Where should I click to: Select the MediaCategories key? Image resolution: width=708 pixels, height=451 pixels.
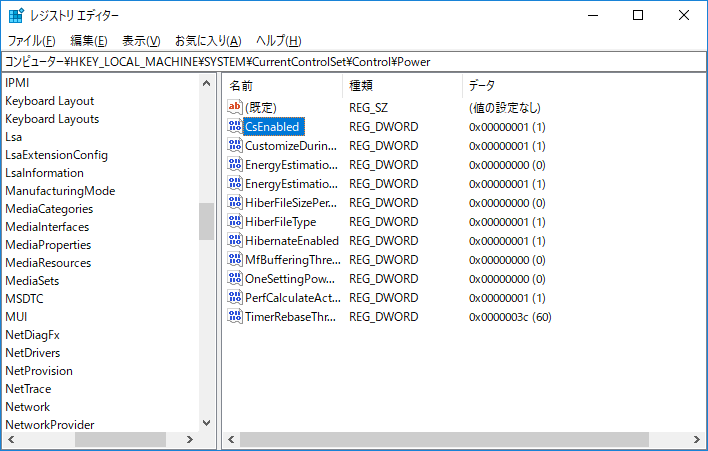[x=49, y=209]
